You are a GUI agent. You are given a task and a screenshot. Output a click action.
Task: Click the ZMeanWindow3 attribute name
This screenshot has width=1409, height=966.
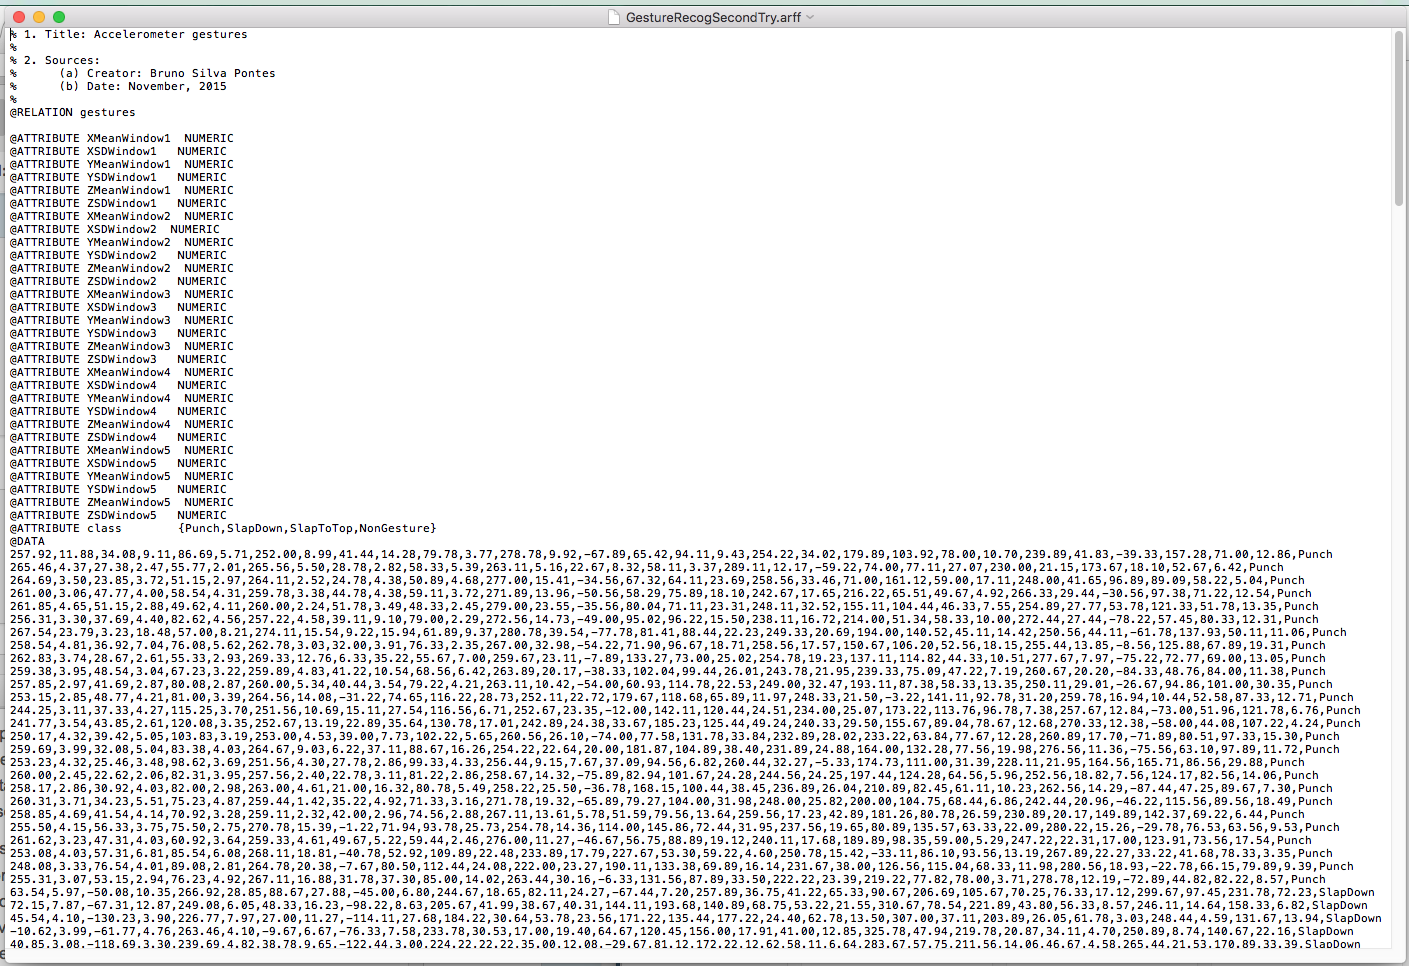click(128, 346)
